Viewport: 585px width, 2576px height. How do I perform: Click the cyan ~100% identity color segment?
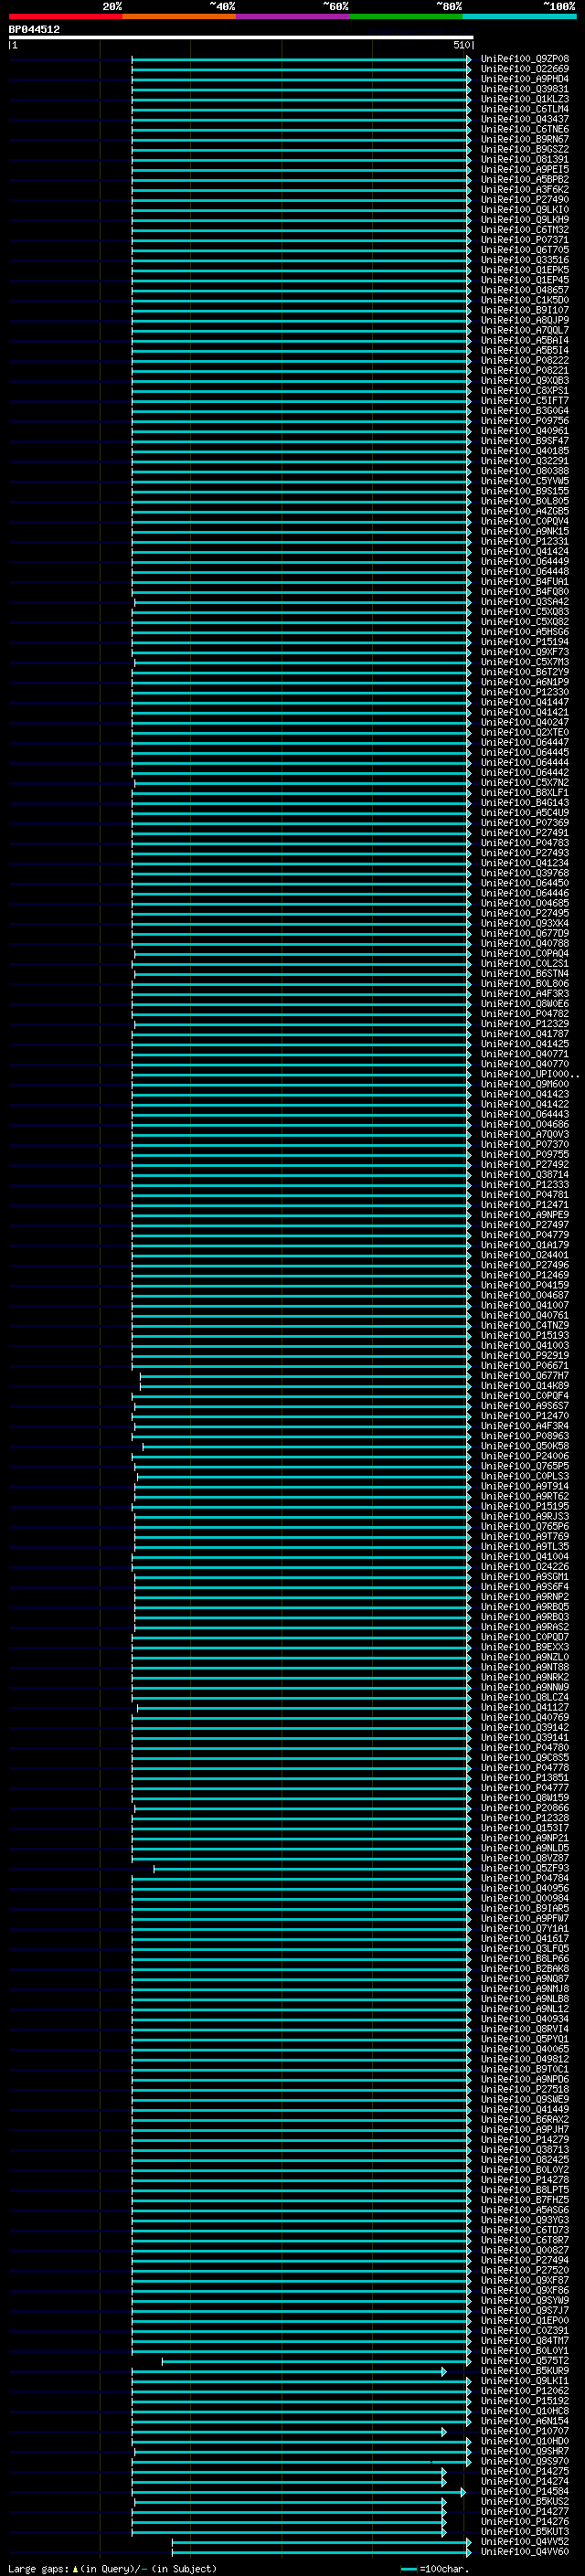(519, 16)
